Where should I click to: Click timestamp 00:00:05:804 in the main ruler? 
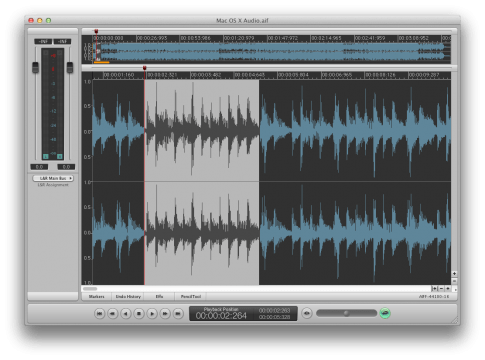(x=293, y=75)
